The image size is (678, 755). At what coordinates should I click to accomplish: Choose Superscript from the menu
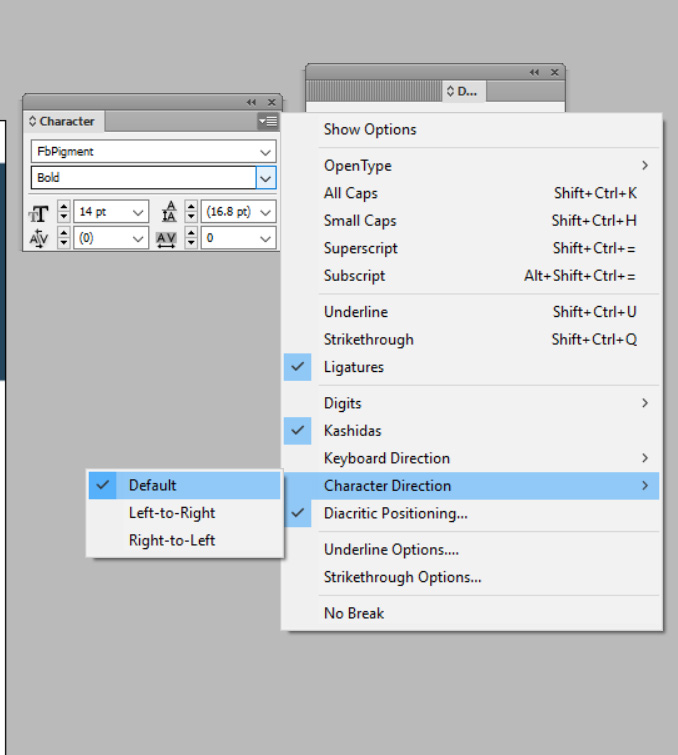tap(471, 248)
